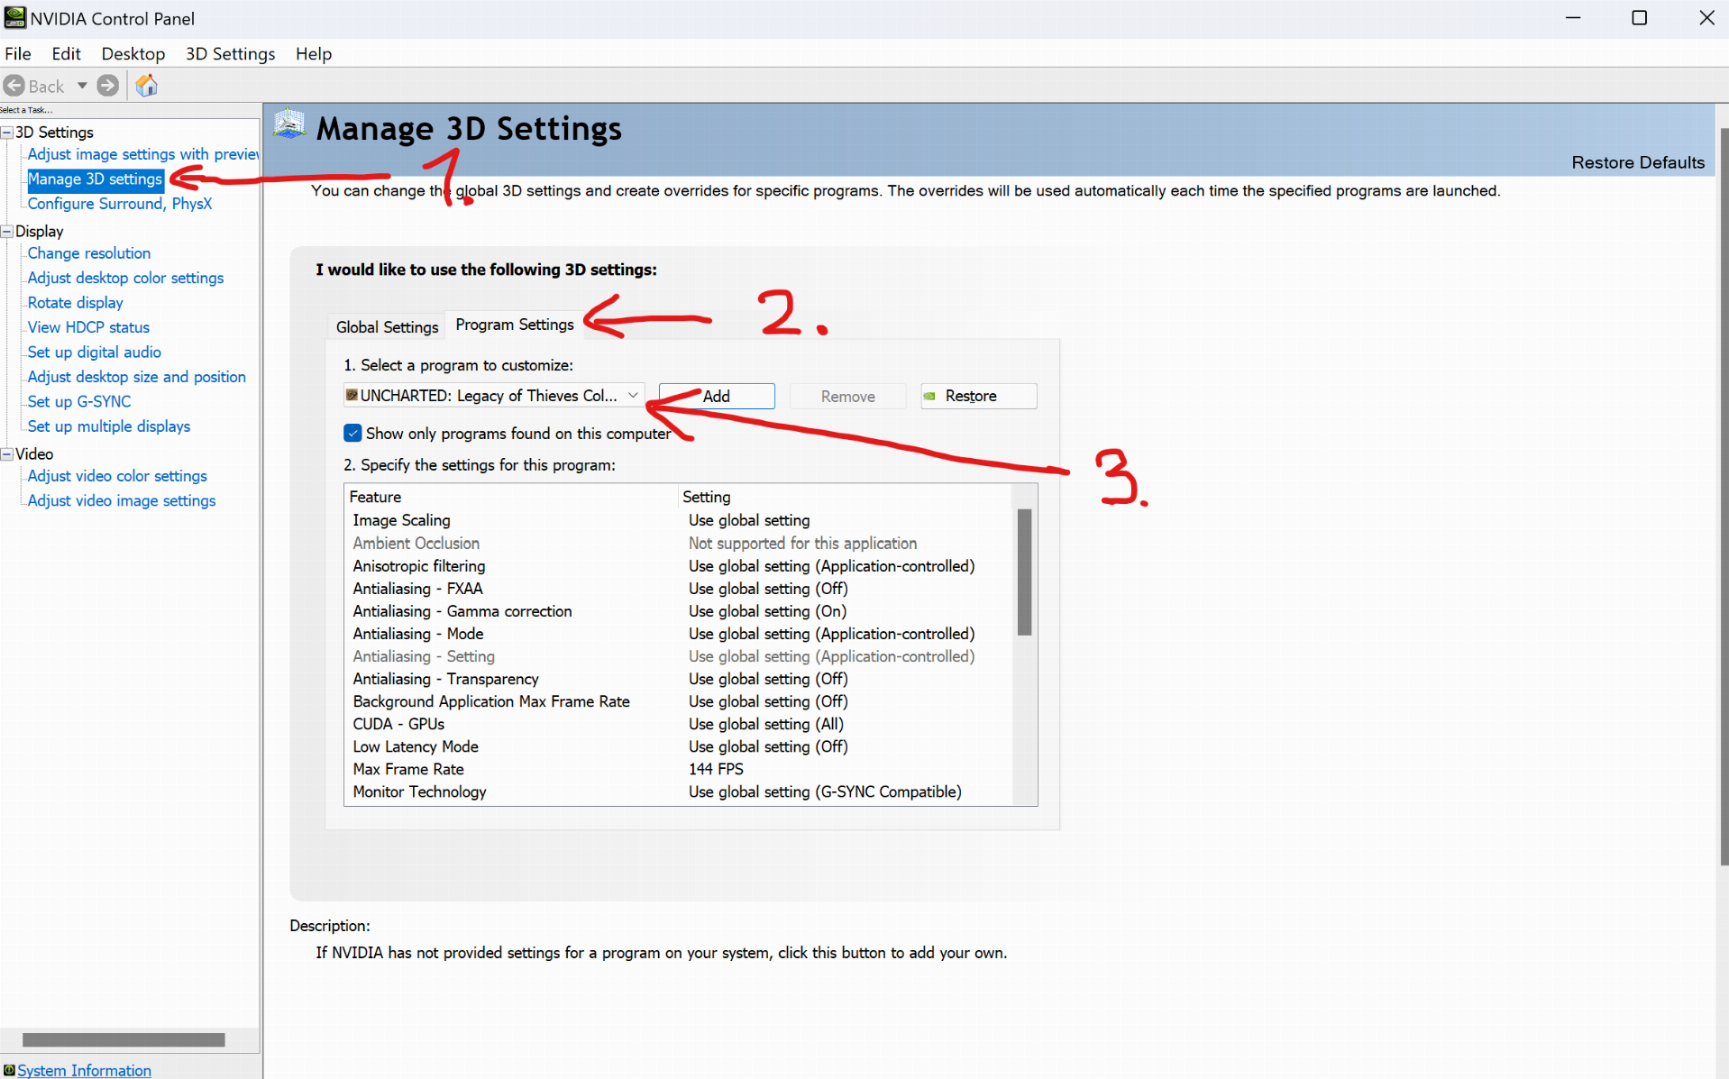Image resolution: width=1729 pixels, height=1079 pixels.
Task: Open Adjust video color settings
Action: 117,476
